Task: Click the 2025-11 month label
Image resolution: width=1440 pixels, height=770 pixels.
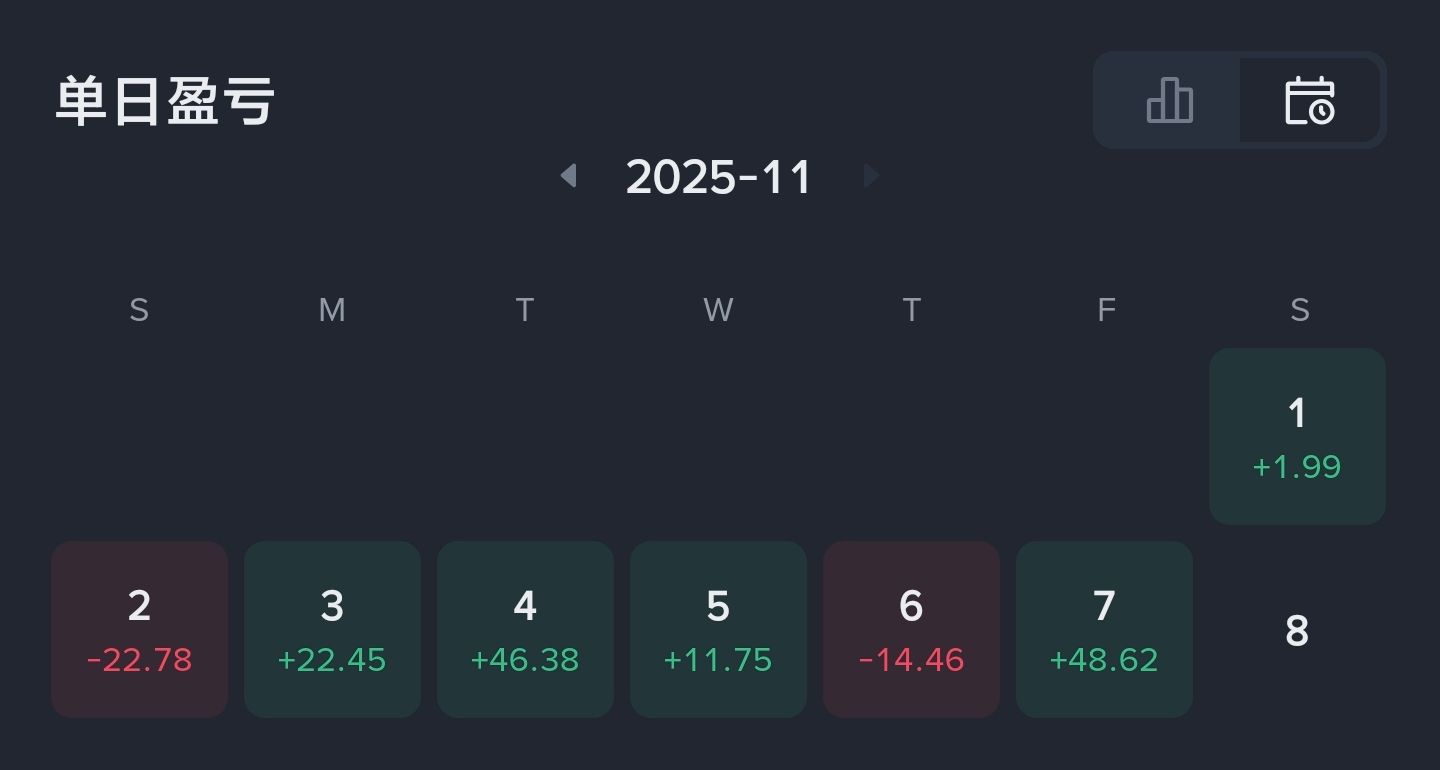Action: (x=718, y=177)
